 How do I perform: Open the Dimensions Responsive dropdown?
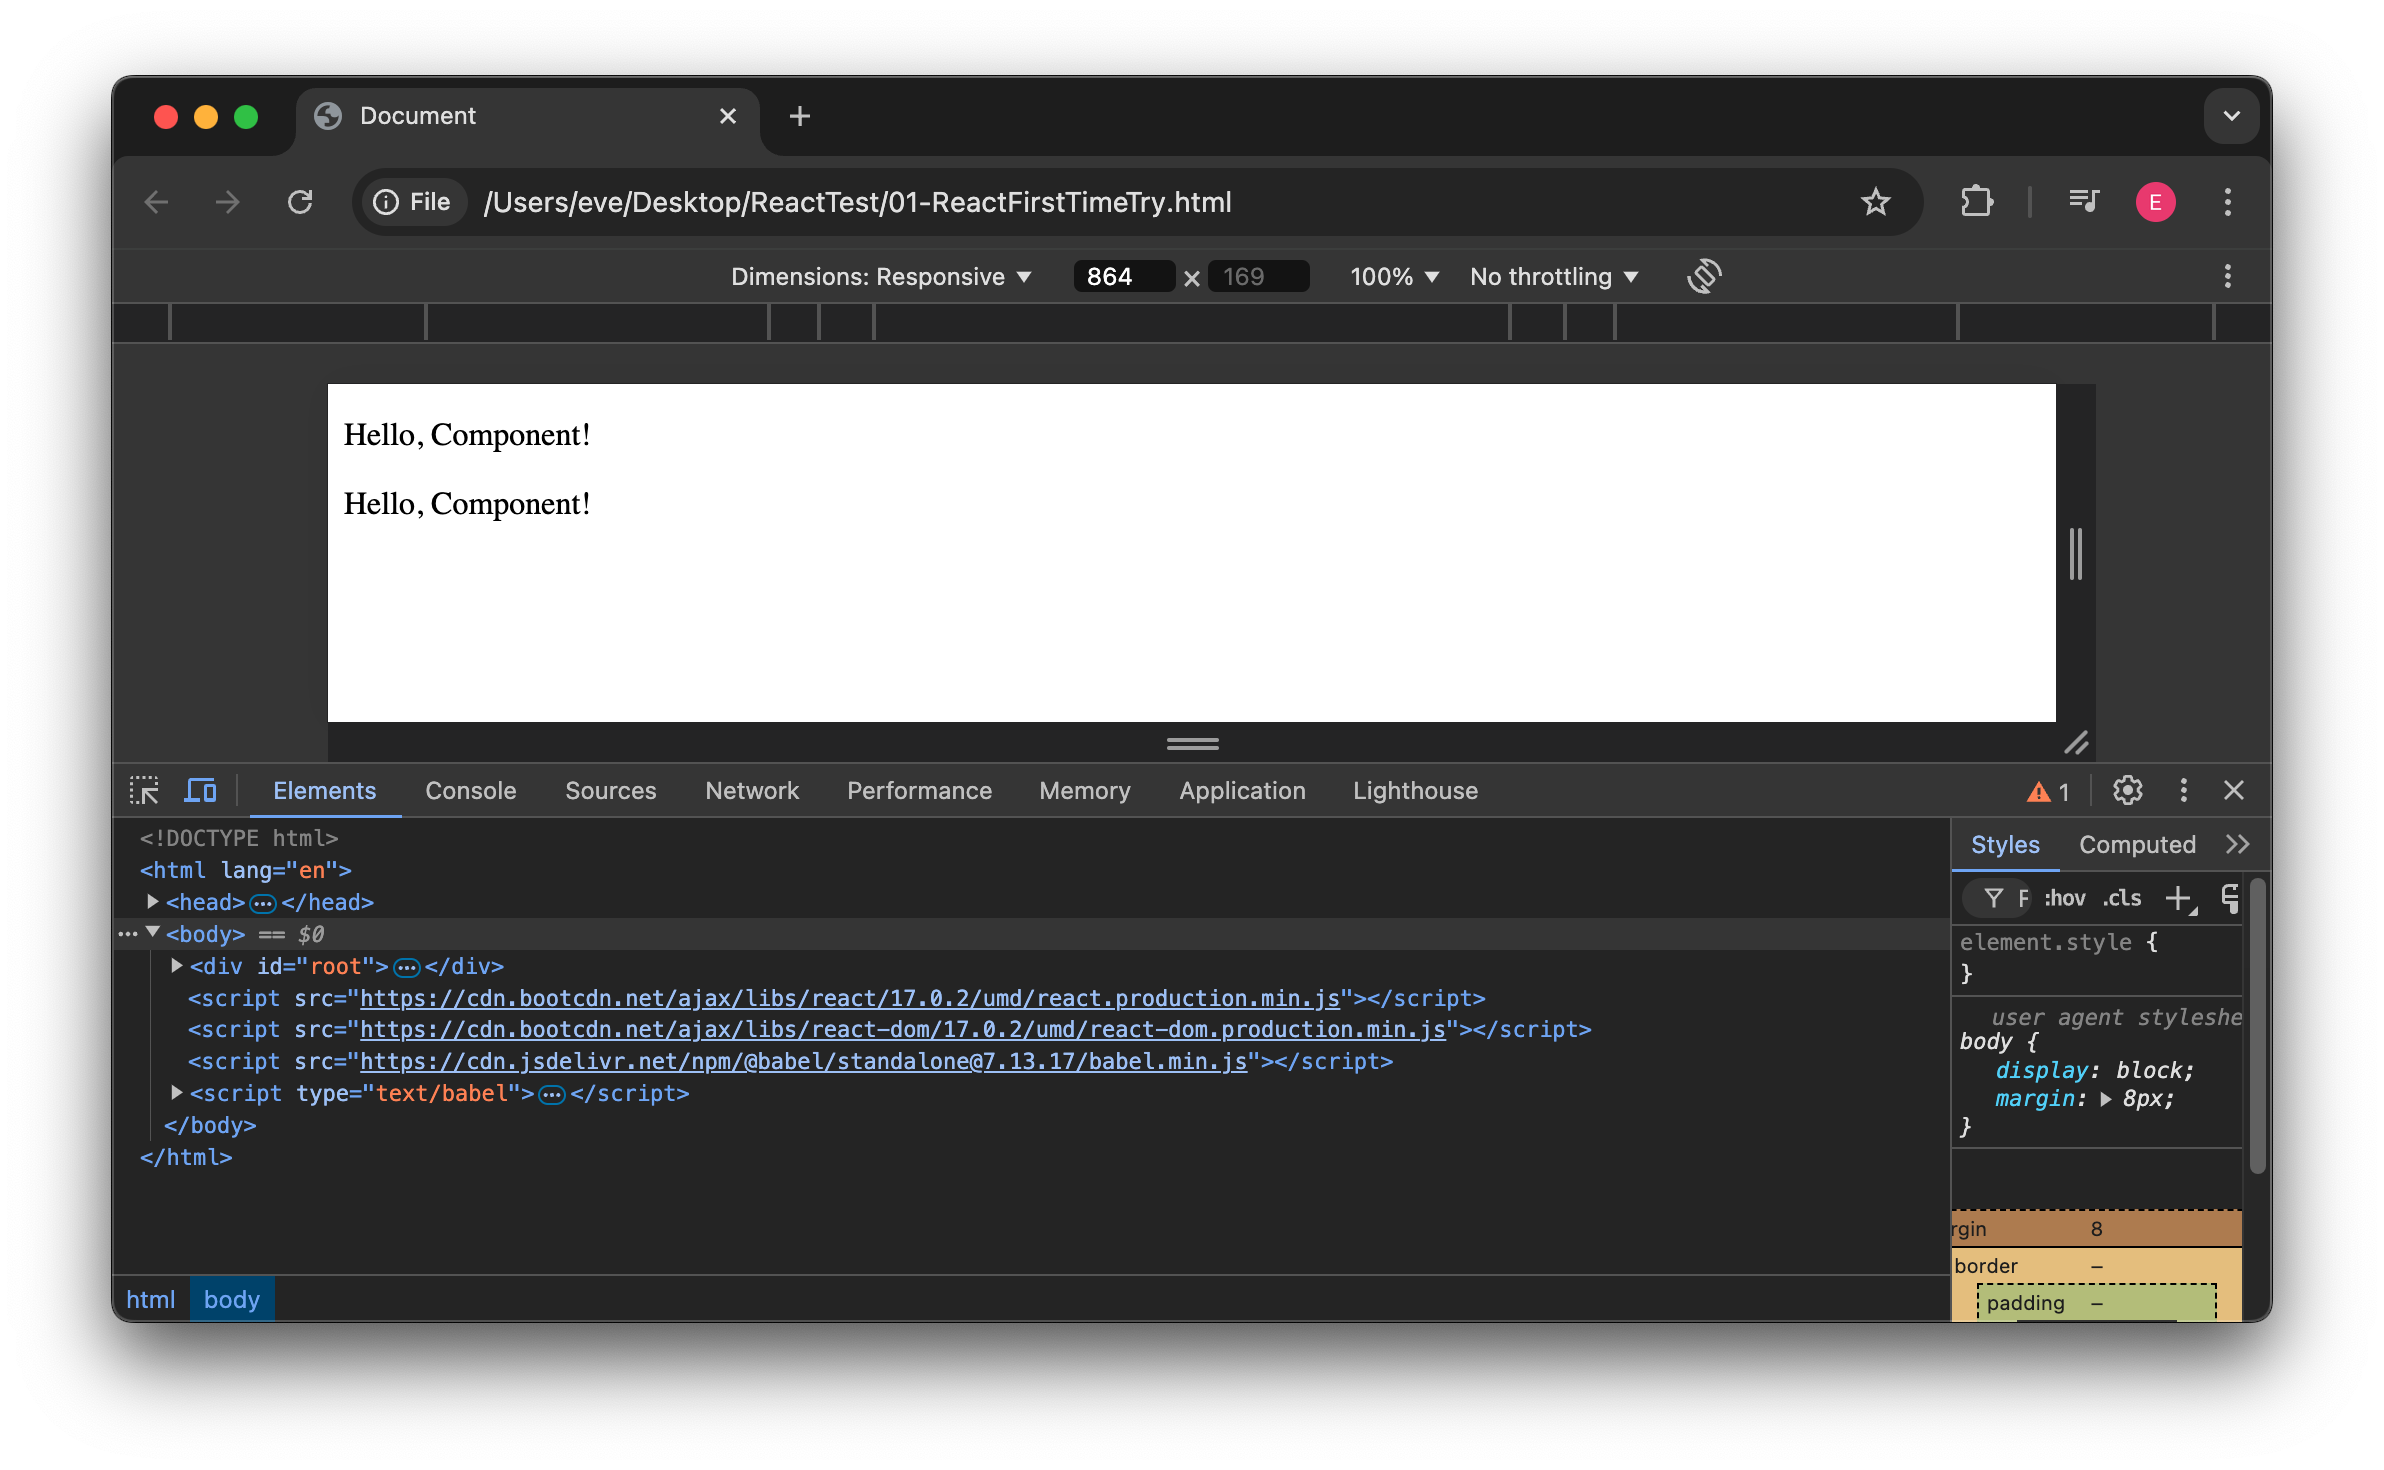pos(881,276)
